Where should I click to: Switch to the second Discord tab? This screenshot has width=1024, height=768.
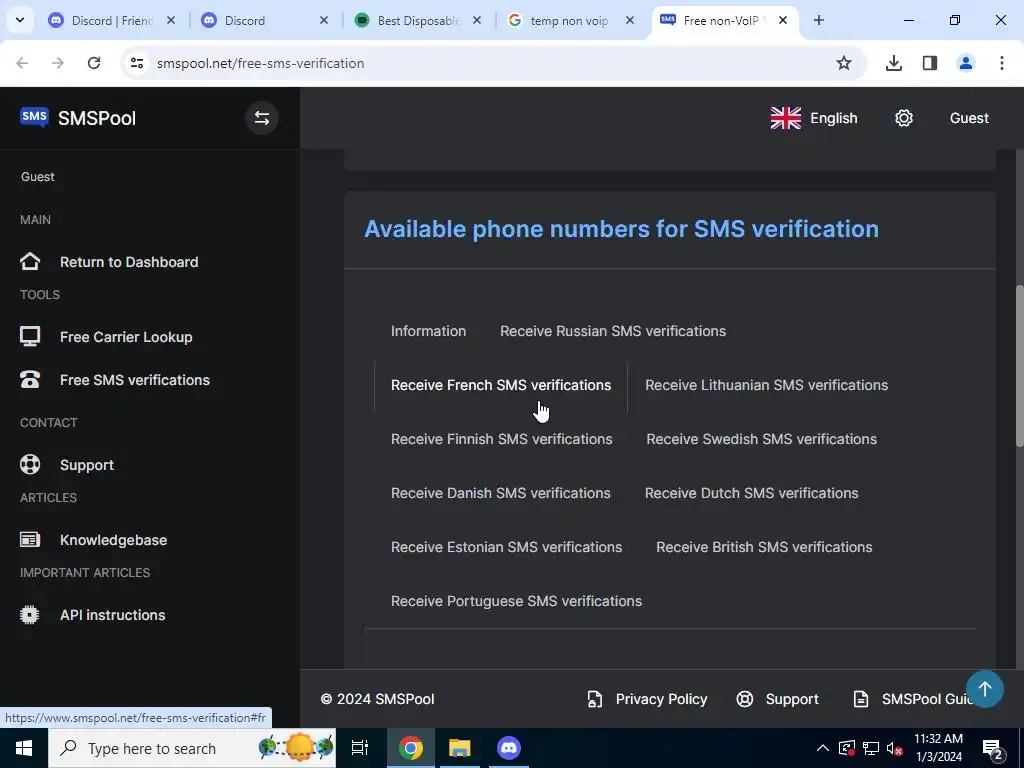tap(264, 20)
